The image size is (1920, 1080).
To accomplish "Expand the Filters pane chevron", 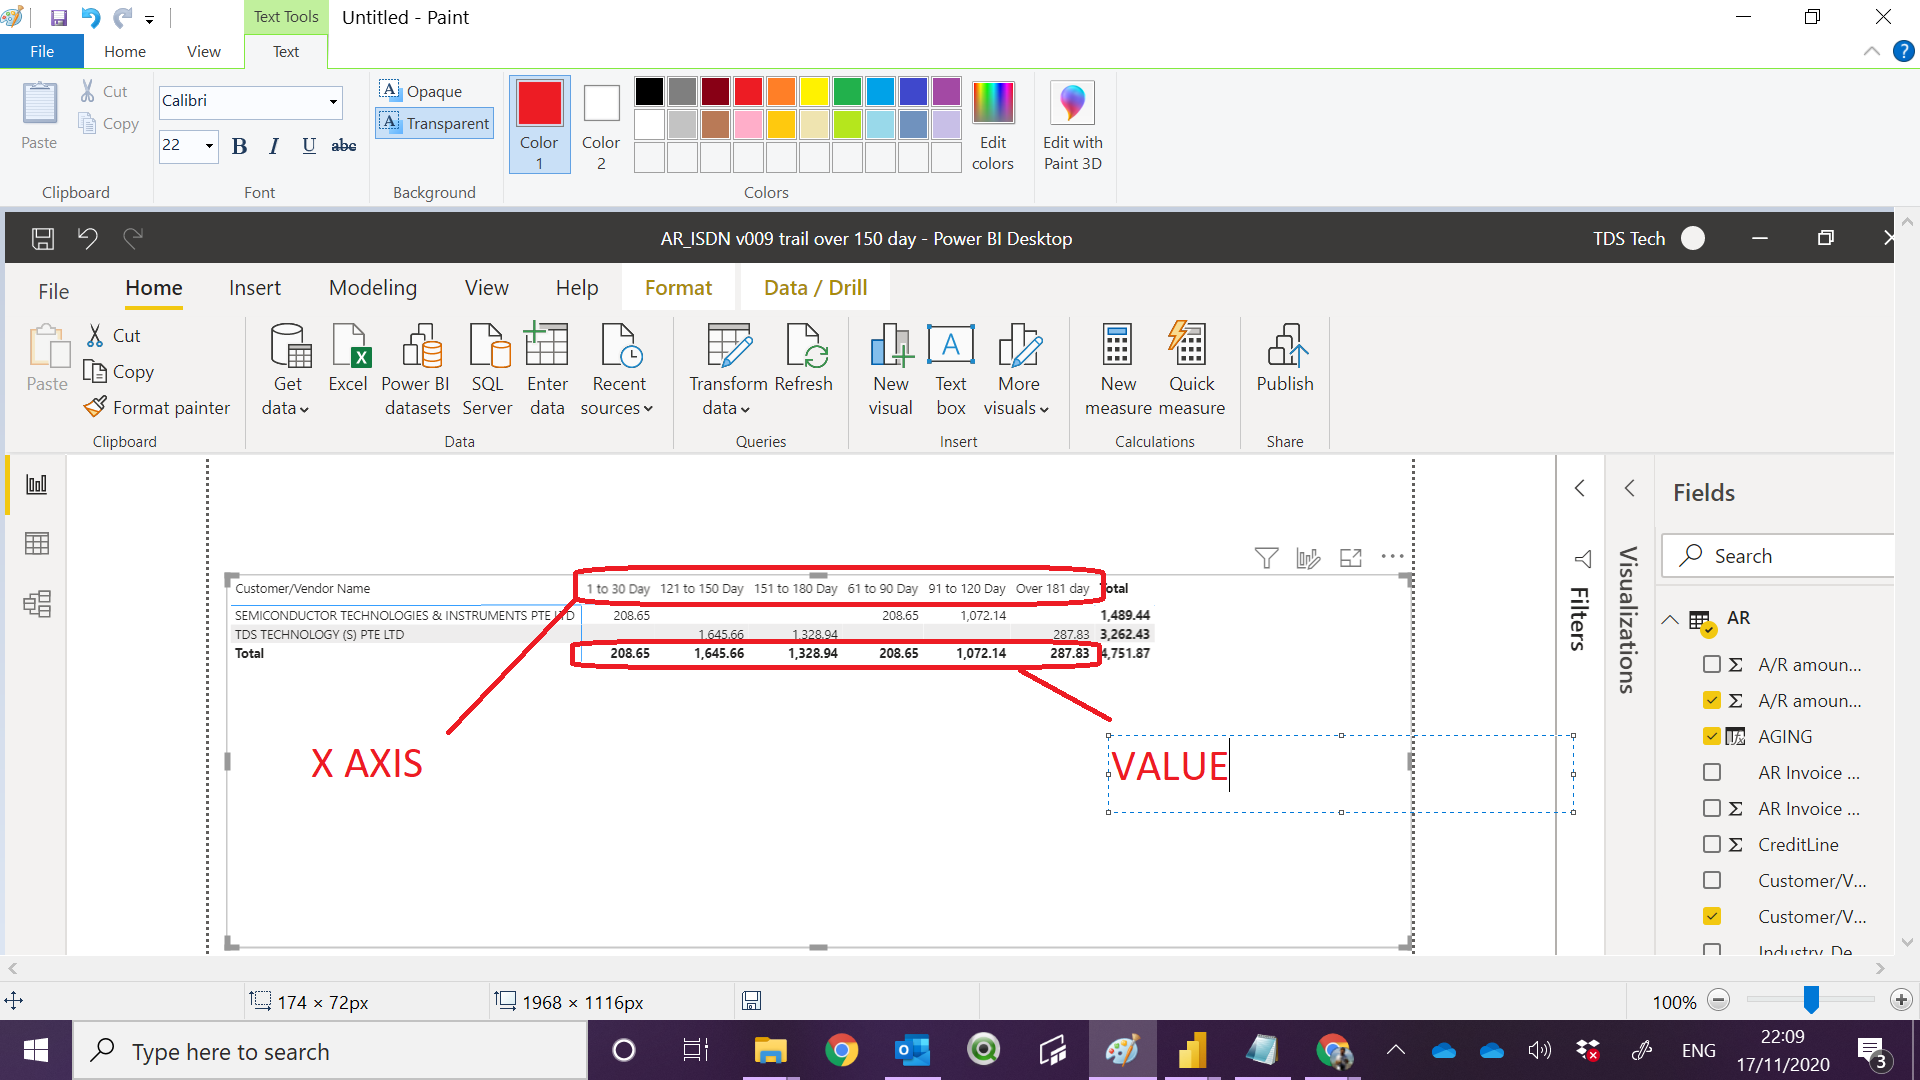I will [1580, 488].
